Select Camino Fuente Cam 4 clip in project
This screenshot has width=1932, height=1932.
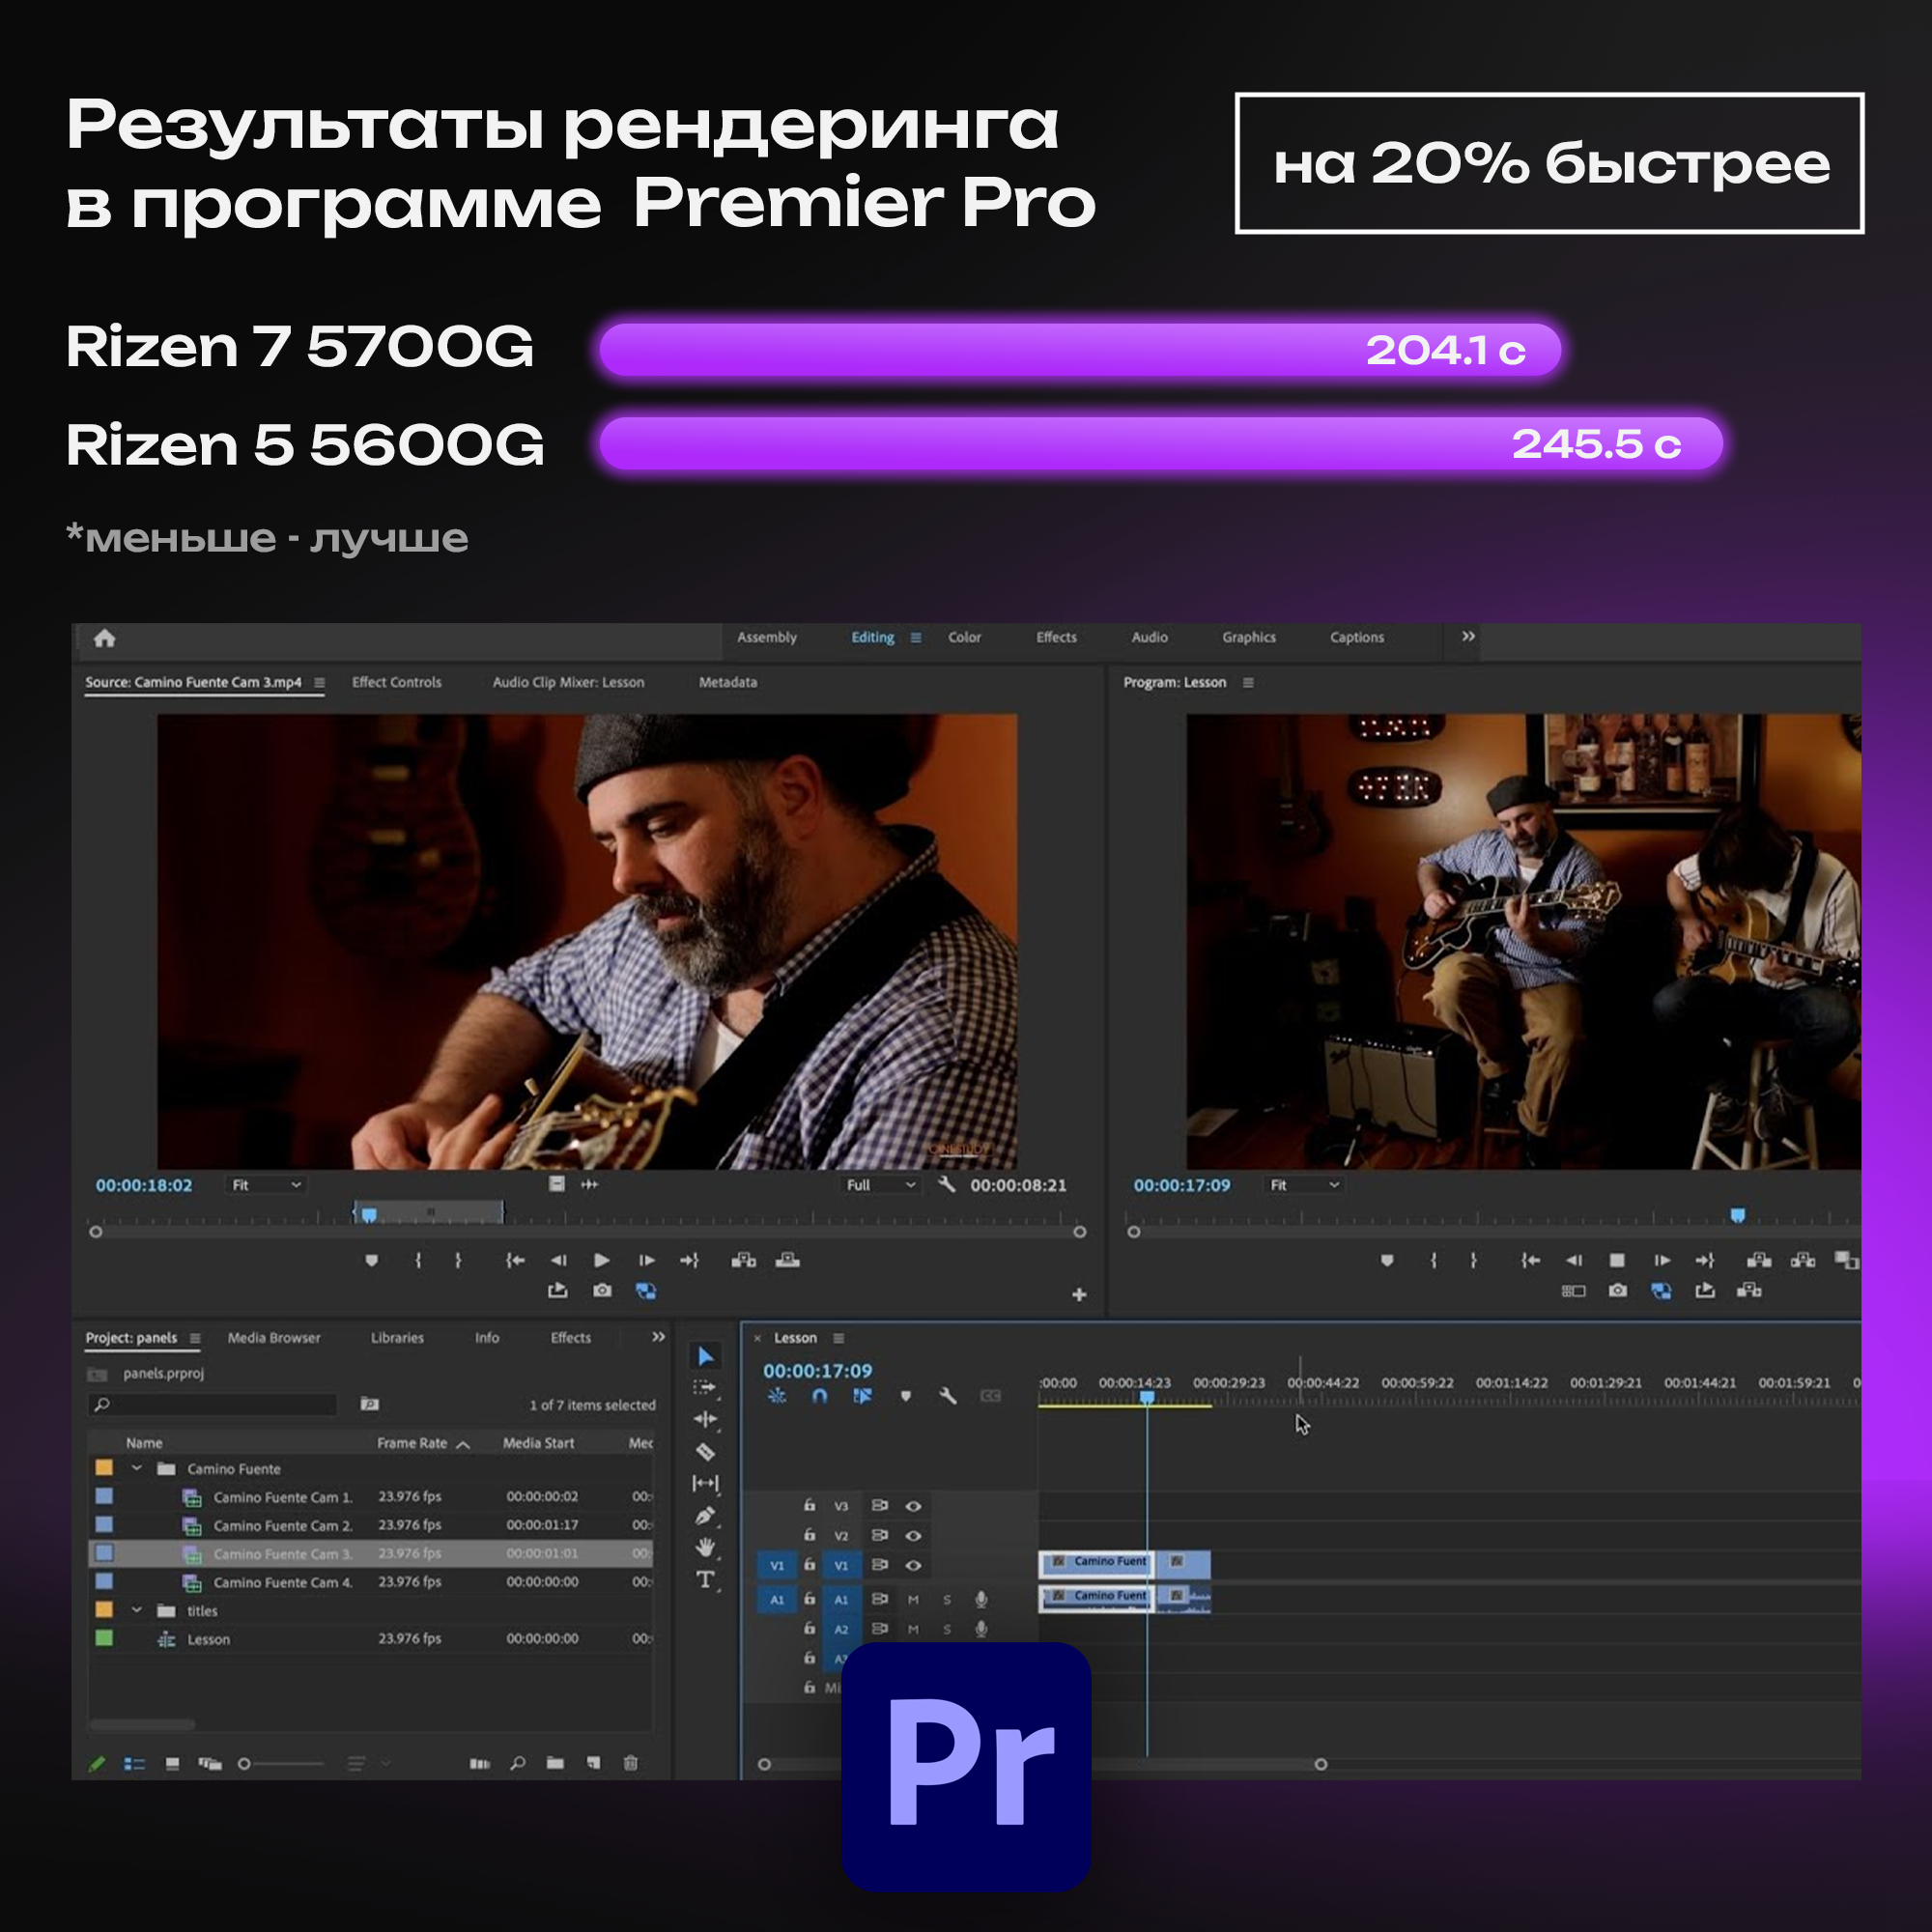[282, 1582]
